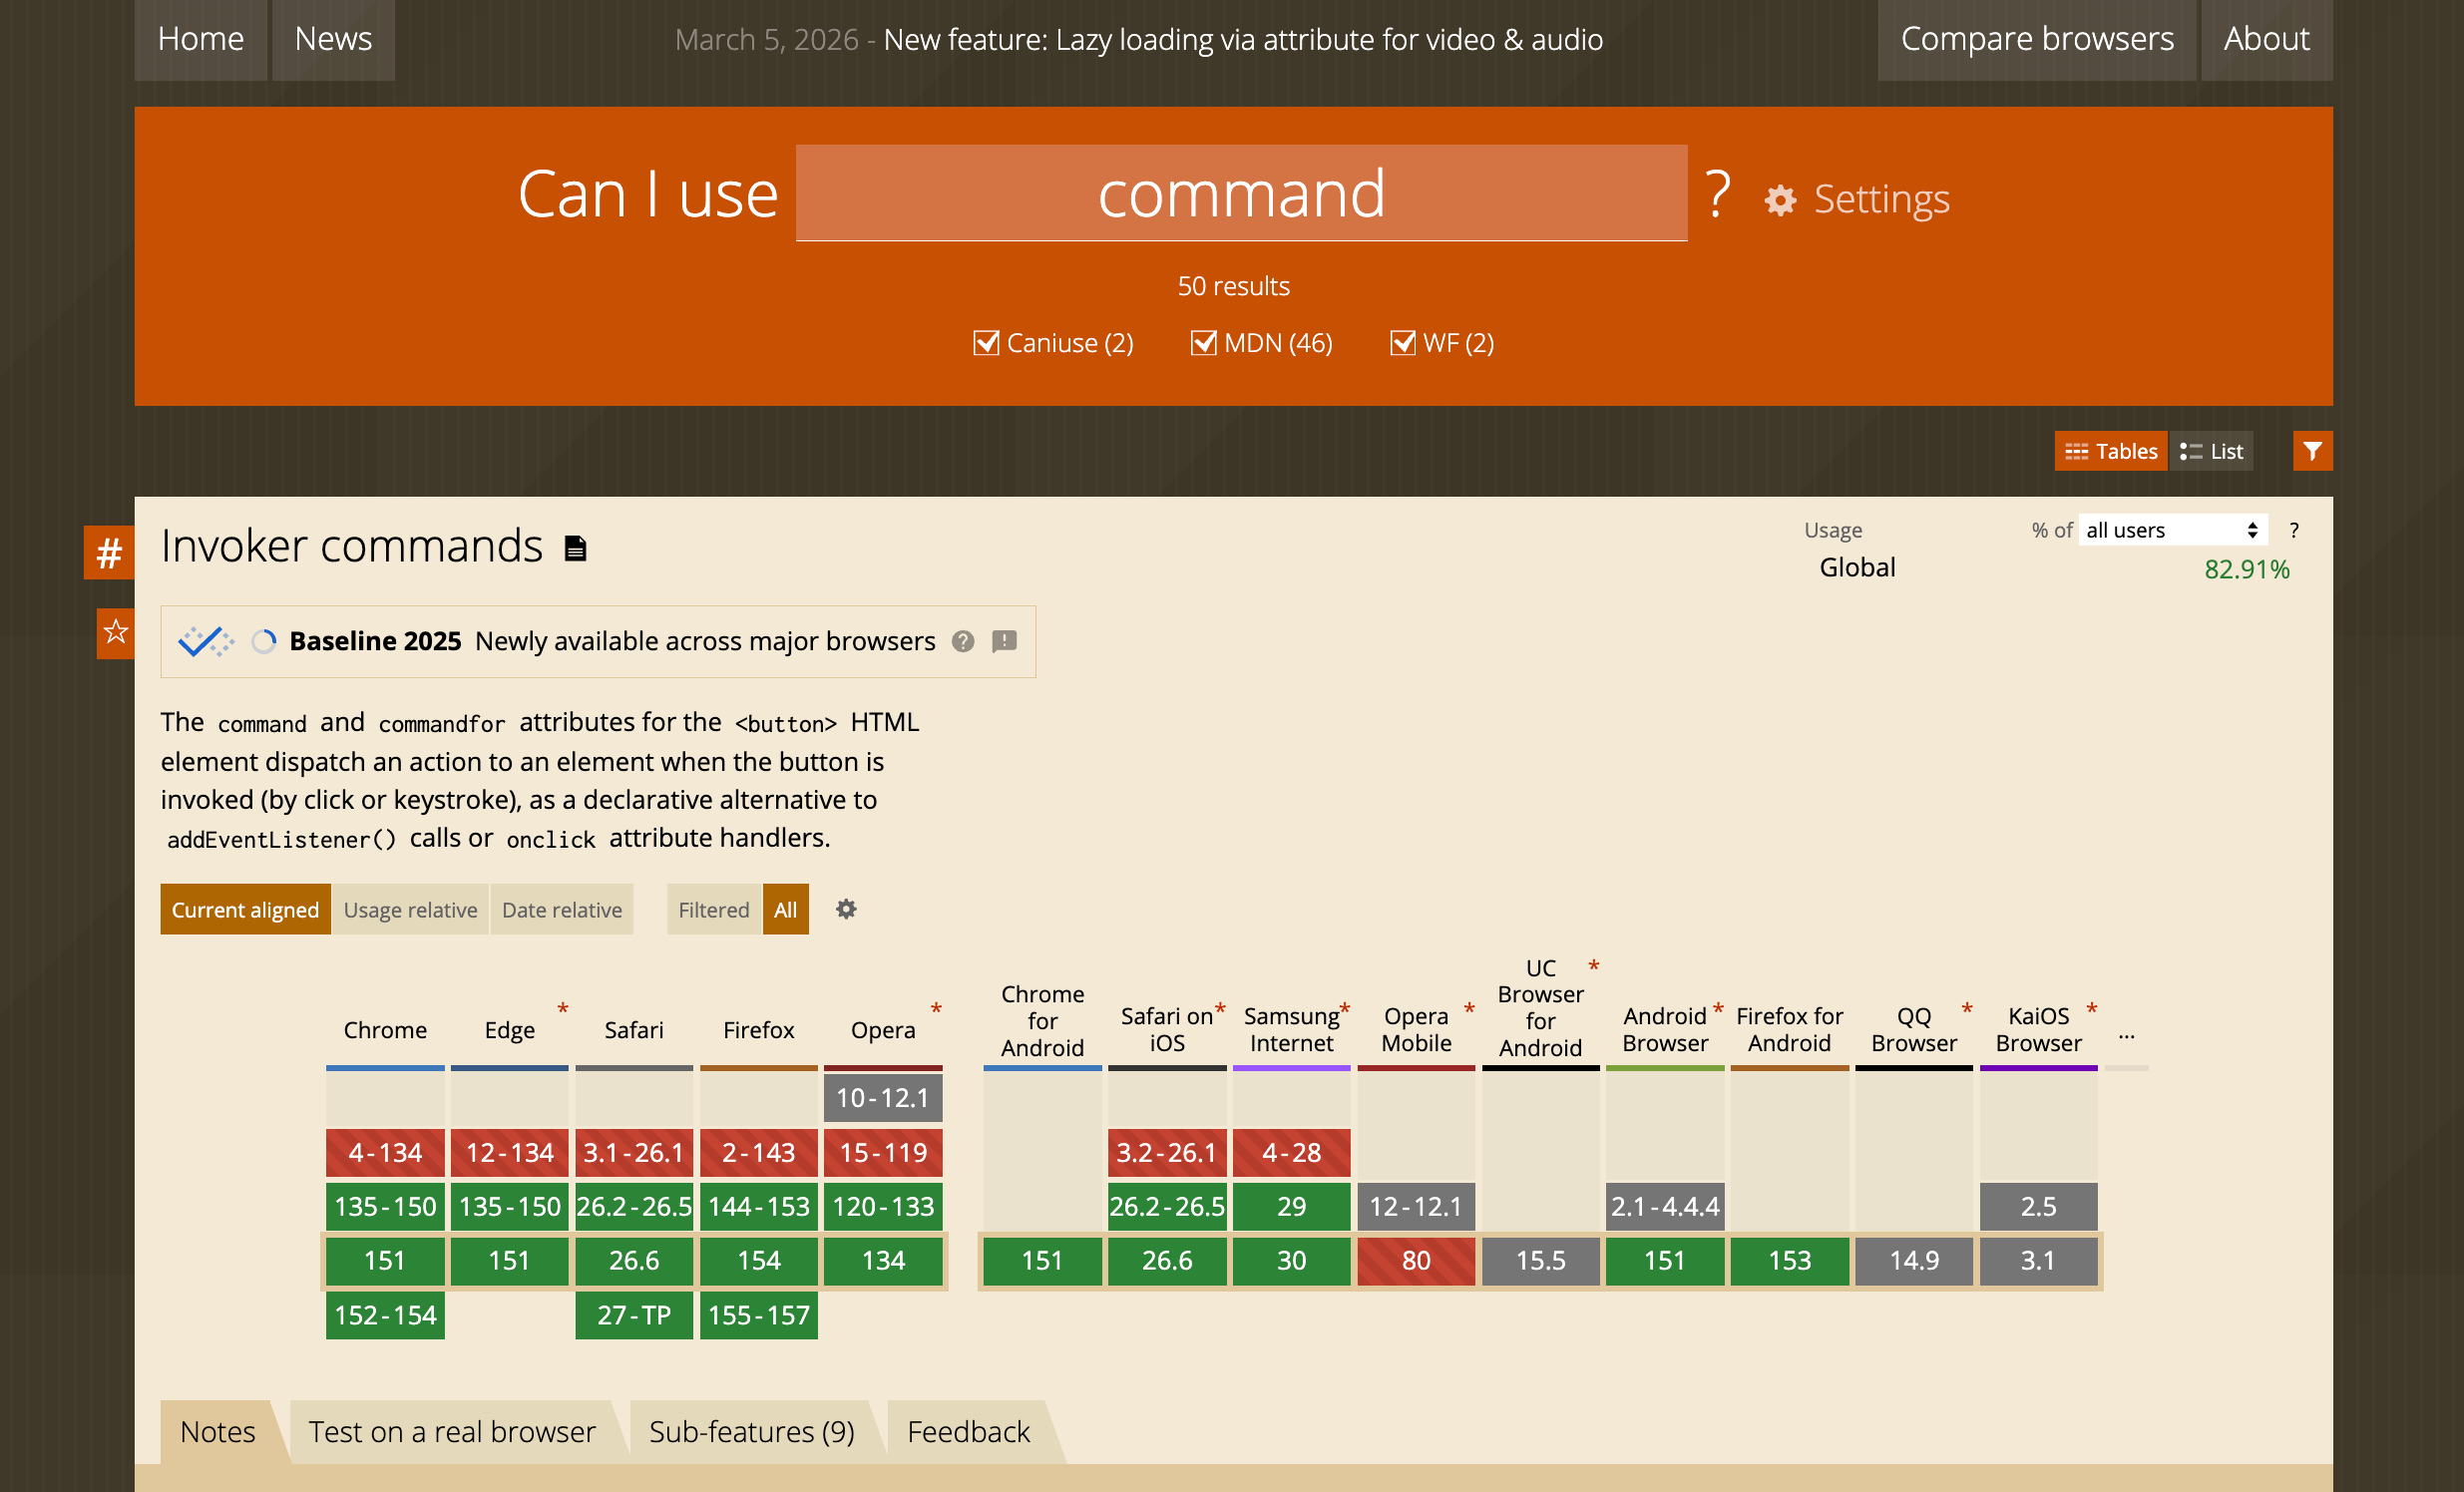Open the table view settings gear icon

[846, 909]
